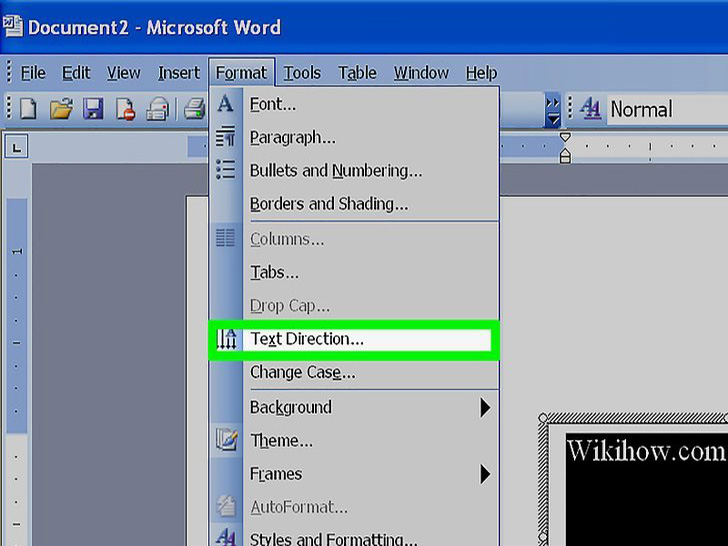This screenshot has width=728, height=546.
Task: Click the Permission restricted document icon
Action: (x=125, y=110)
